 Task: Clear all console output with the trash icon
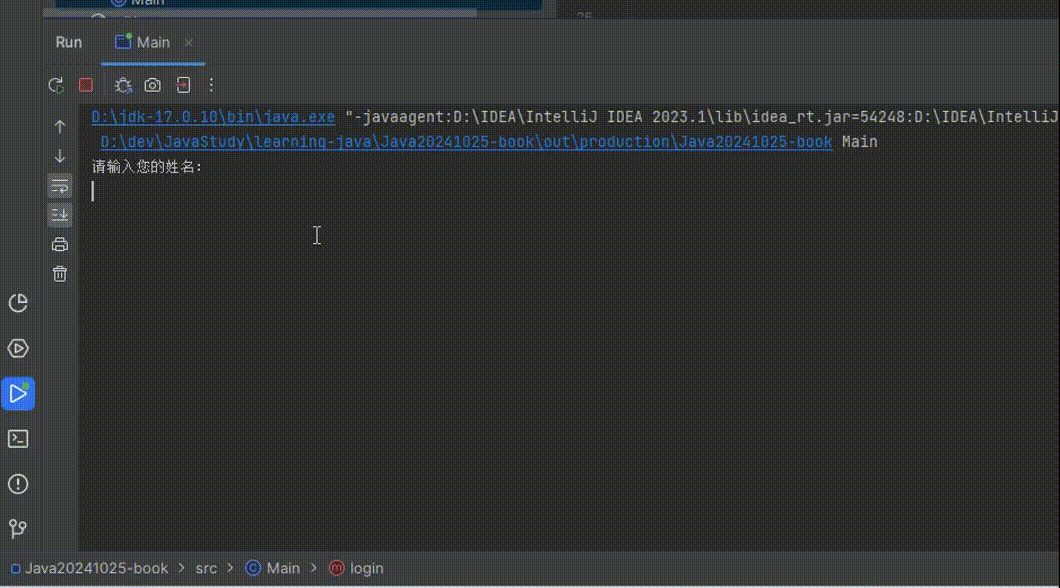tap(59, 274)
